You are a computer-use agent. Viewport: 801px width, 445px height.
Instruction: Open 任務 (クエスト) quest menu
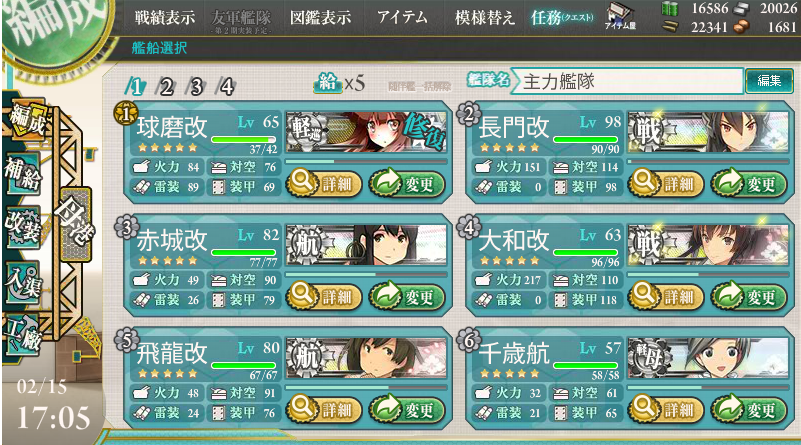coord(562,18)
